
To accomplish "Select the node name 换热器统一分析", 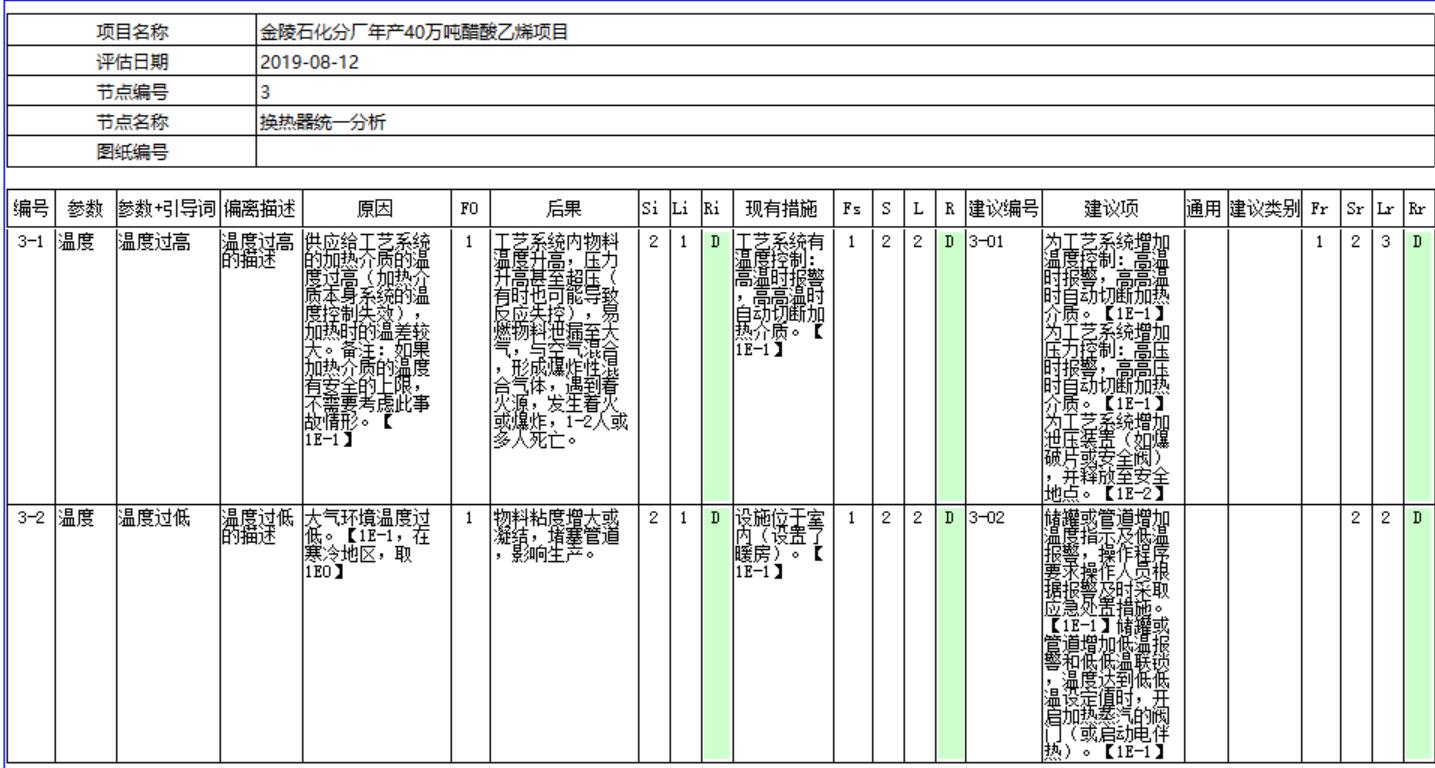I will (322, 123).
